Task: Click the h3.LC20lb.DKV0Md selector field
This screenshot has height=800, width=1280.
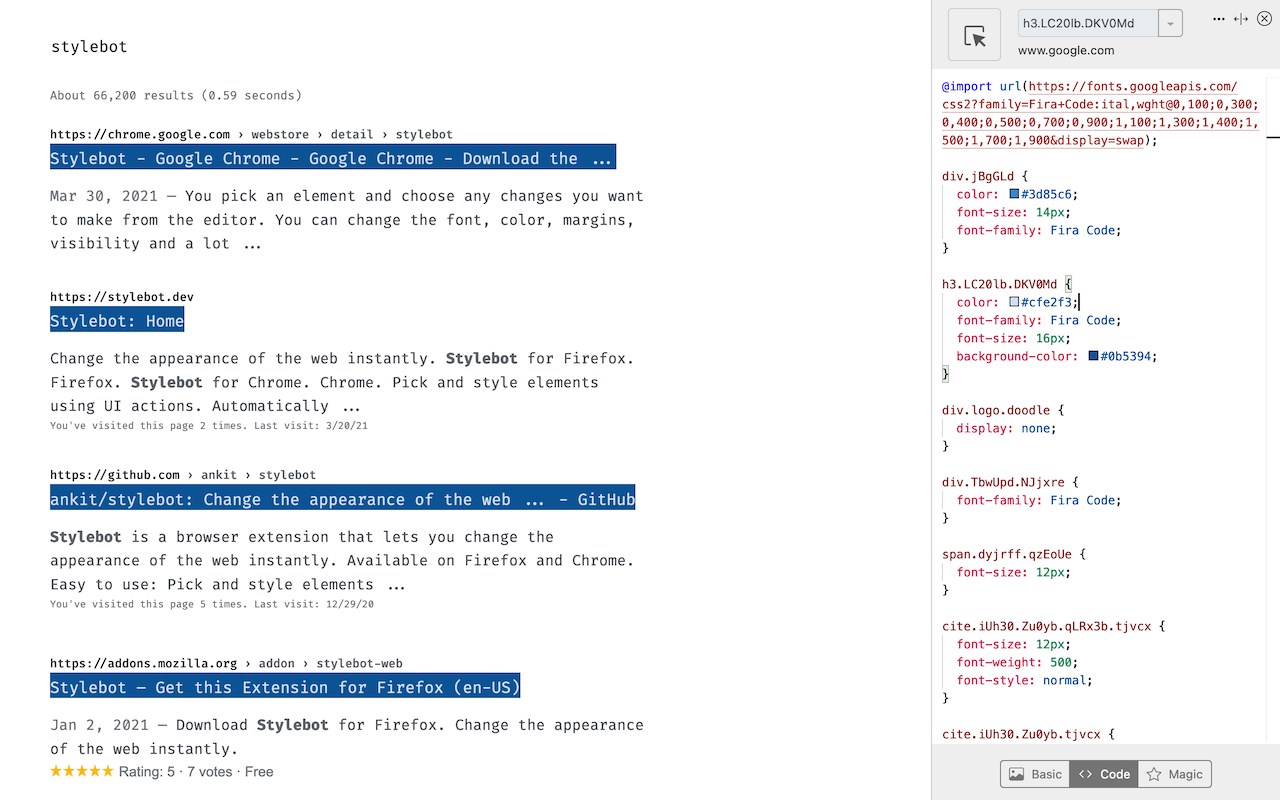Action: (1088, 23)
